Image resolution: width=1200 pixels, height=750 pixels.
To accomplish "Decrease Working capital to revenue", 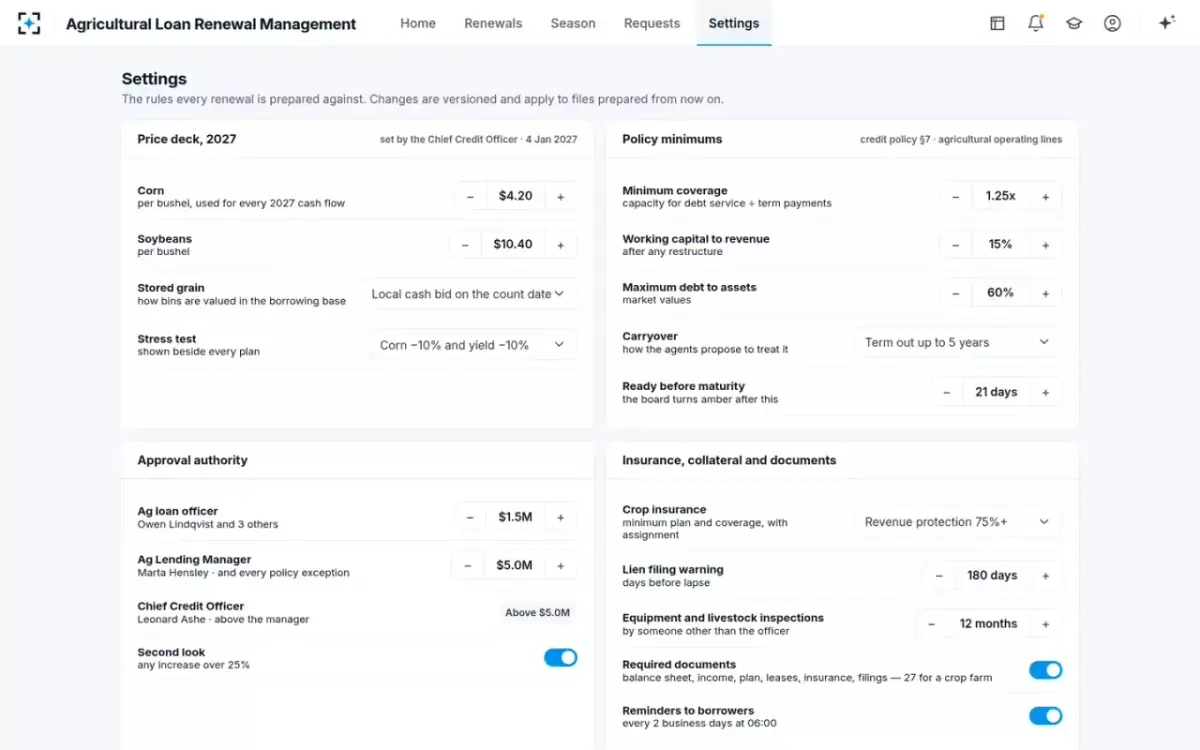I will coord(956,245).
